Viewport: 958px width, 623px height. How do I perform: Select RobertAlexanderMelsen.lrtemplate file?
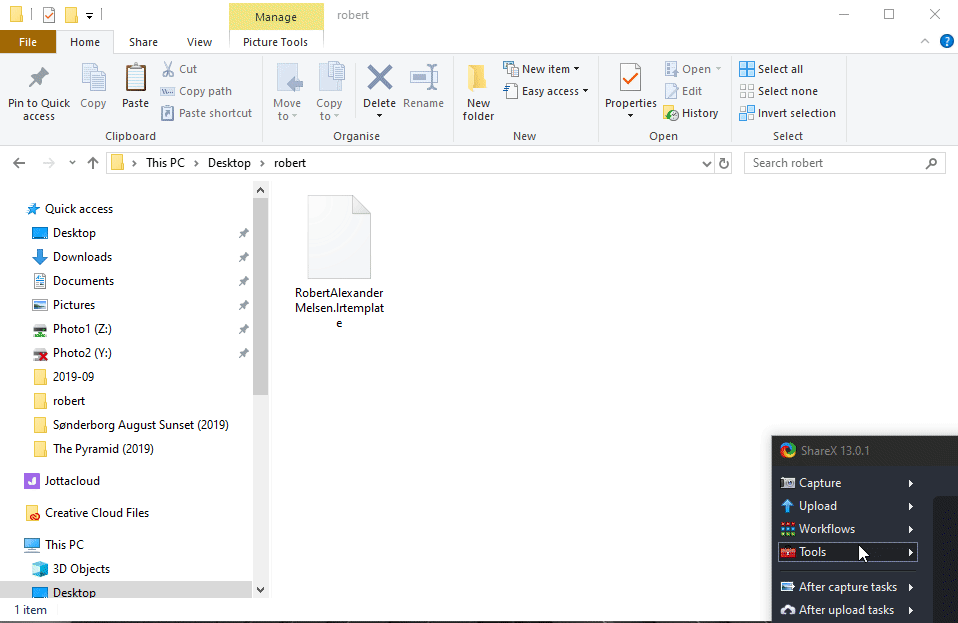339,261
